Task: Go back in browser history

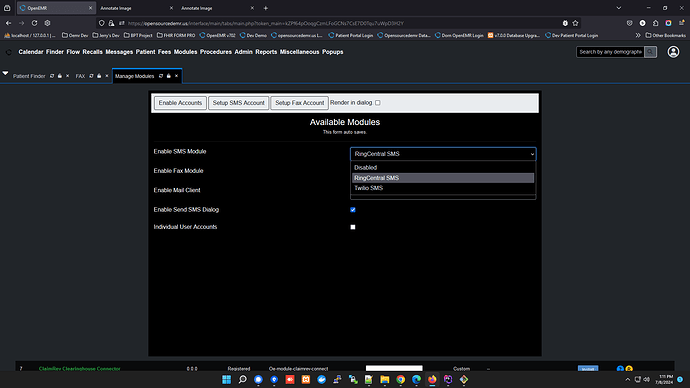Action: [x=8, y=23]
